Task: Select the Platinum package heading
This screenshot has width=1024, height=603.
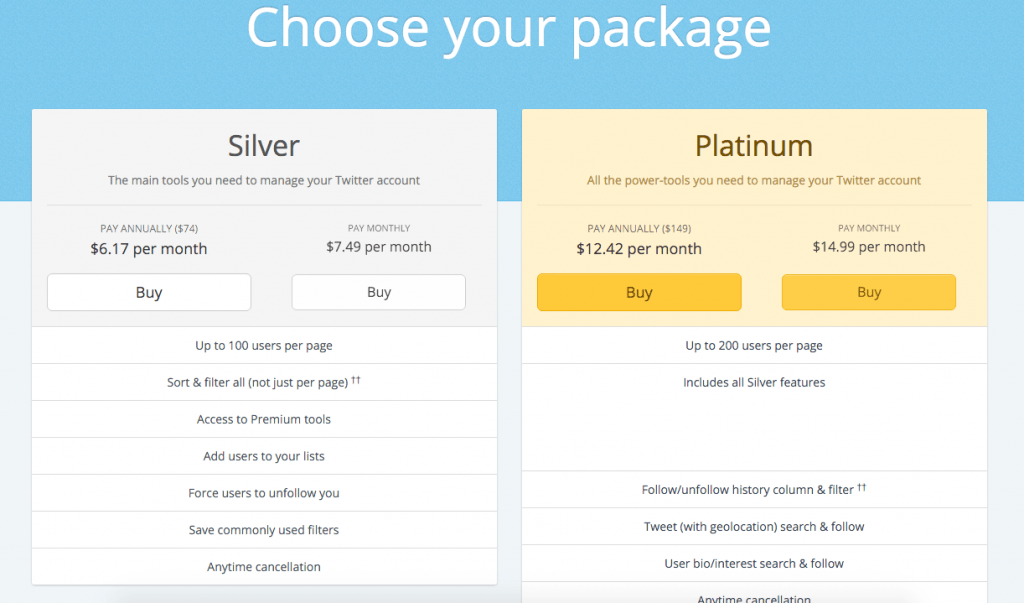Action: point(754,146)
